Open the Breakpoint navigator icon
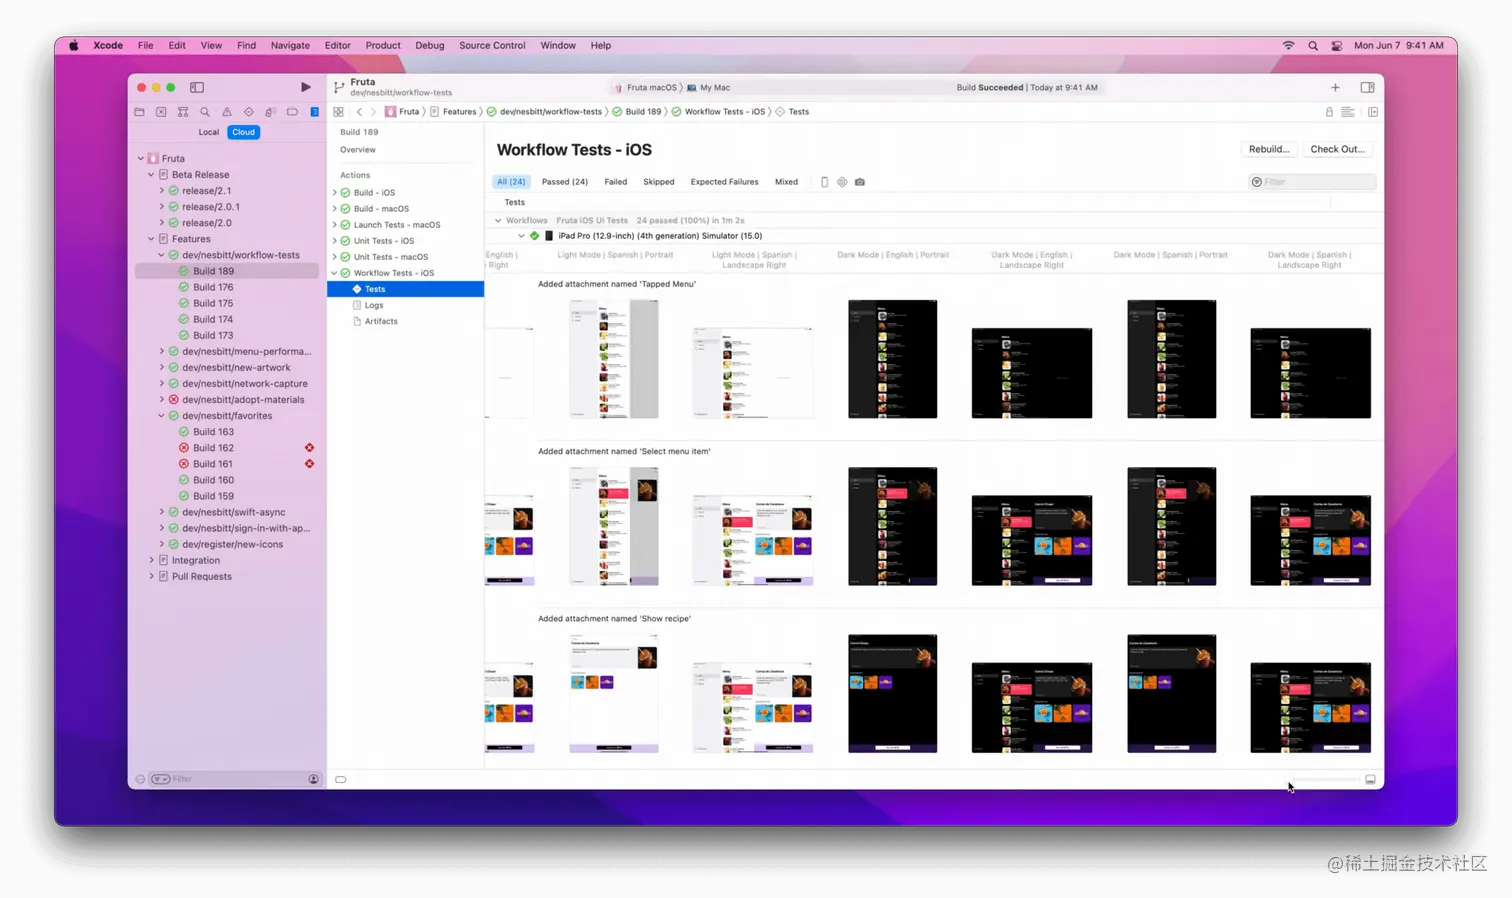Viewport: 1512px width, 898px height. tap(292, 112)
